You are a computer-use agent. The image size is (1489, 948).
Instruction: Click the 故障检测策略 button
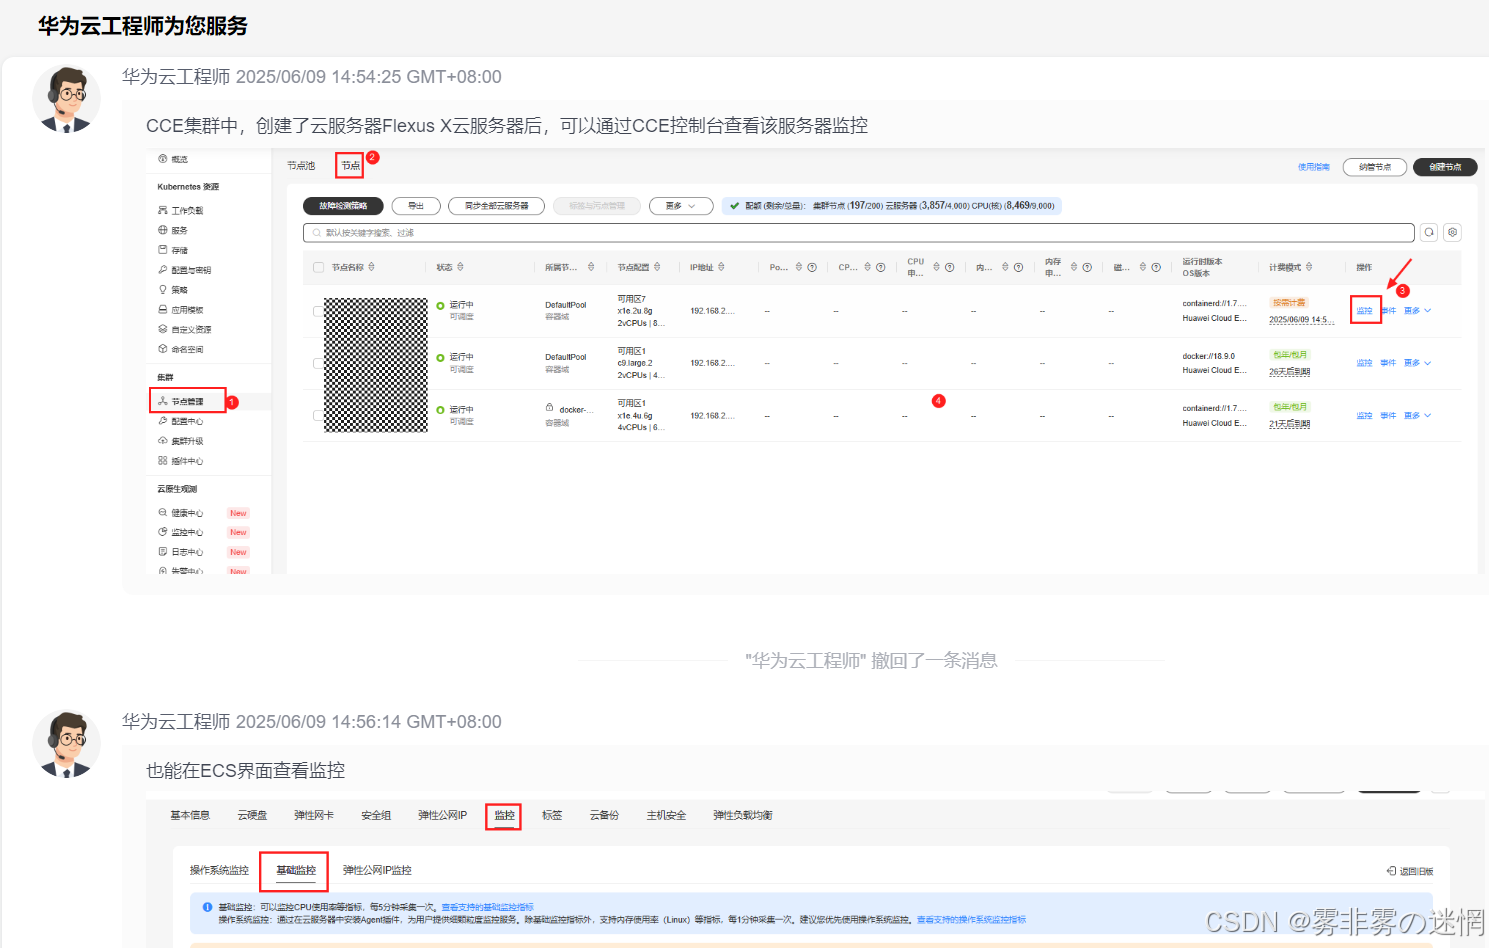tap(343, 206)
